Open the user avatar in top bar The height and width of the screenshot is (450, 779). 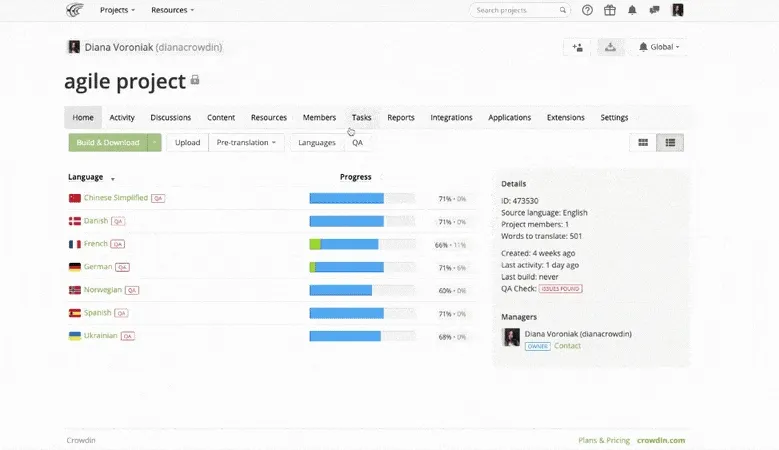(678, 10)
